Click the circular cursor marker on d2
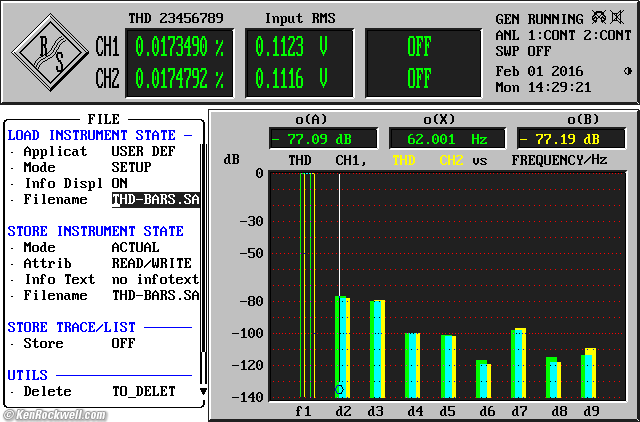The height and width of the screenshot is (422, 640). [340, 389]
